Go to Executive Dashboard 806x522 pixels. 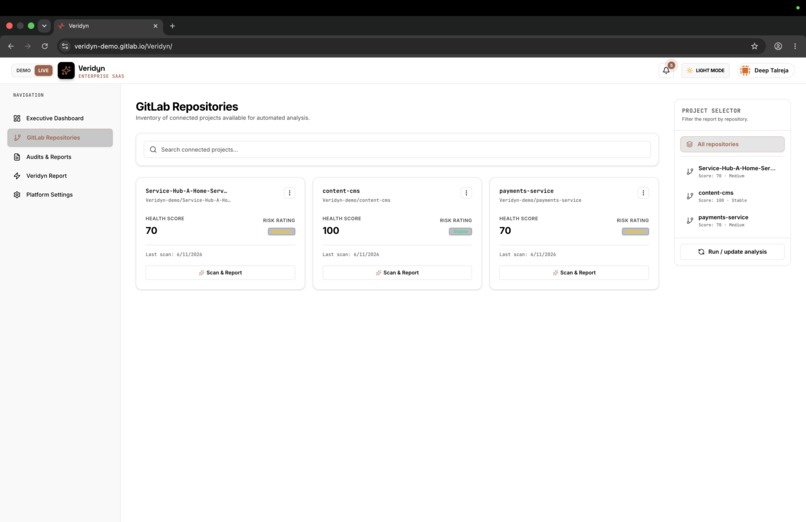(x=61, y=118)
